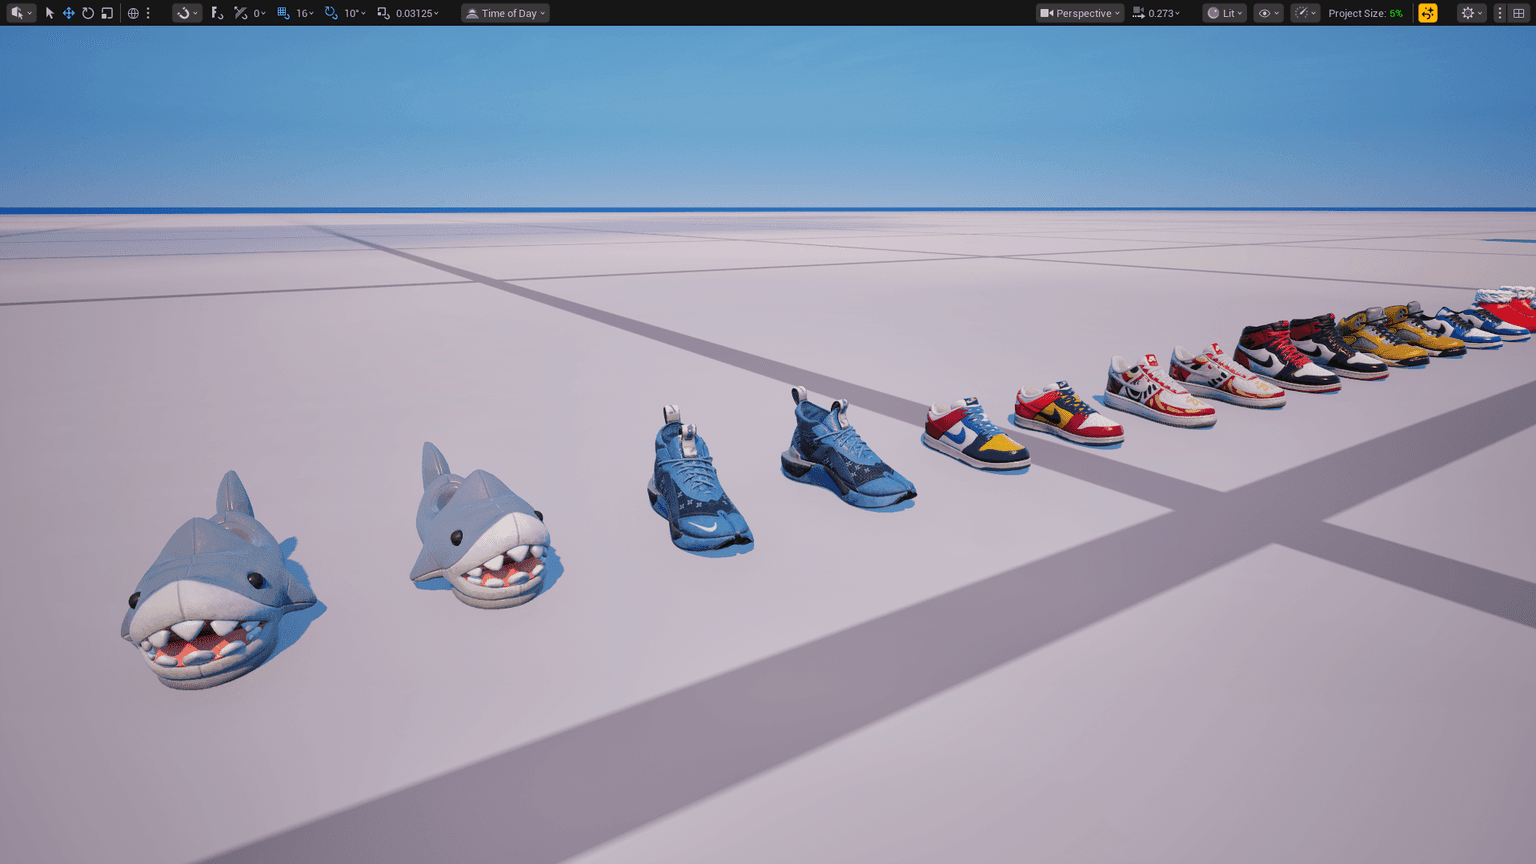Screen dimensions: 1536x864
Task: Open the camera speed 0.273 dropdown
Action: coord(1164,13)
